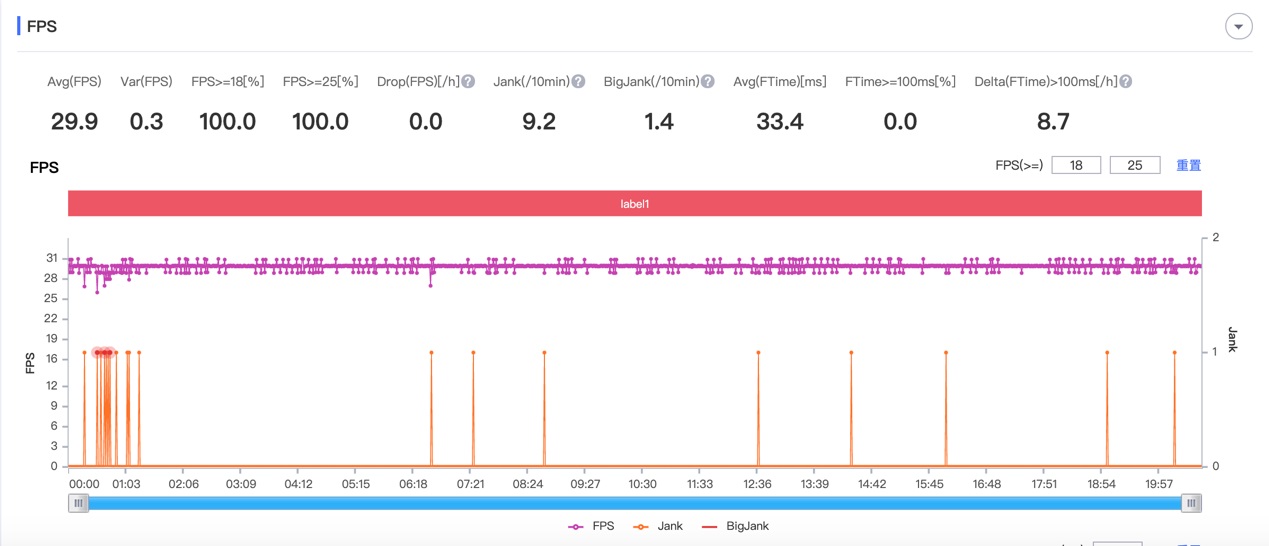The width and height of the screenshot is (1269, 546).
Task: Open help icon next to Jank(/10min)
Action: [578, 82]
